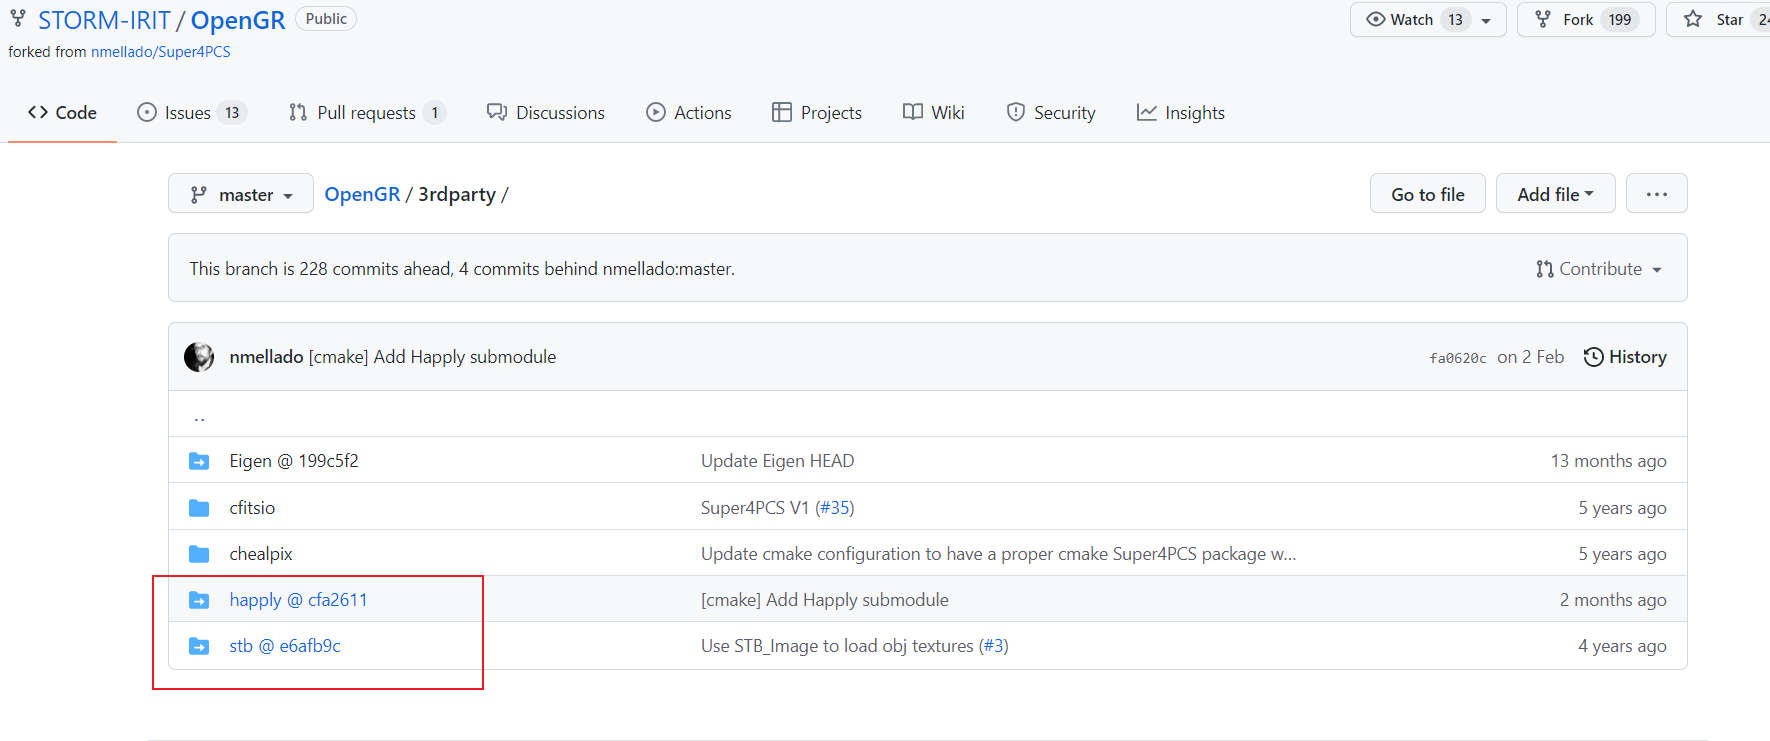The width and height of the screenshot is (1770, 741).
Task: Click the Fork count 199
Action: coord(1620,20)
